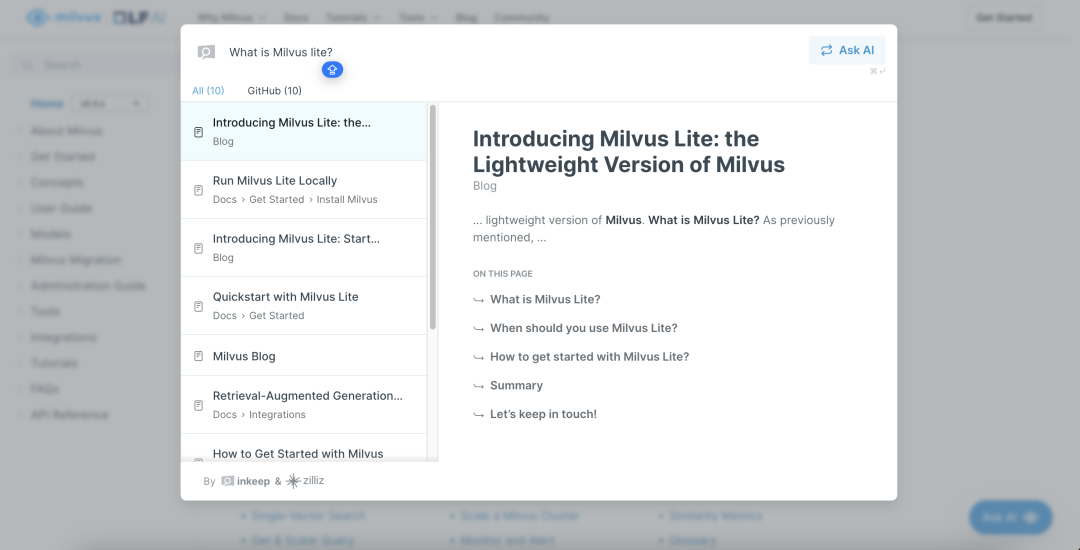
Task: Click document icon beside Milvus Blog result
Action: click(x=198, y=356)
